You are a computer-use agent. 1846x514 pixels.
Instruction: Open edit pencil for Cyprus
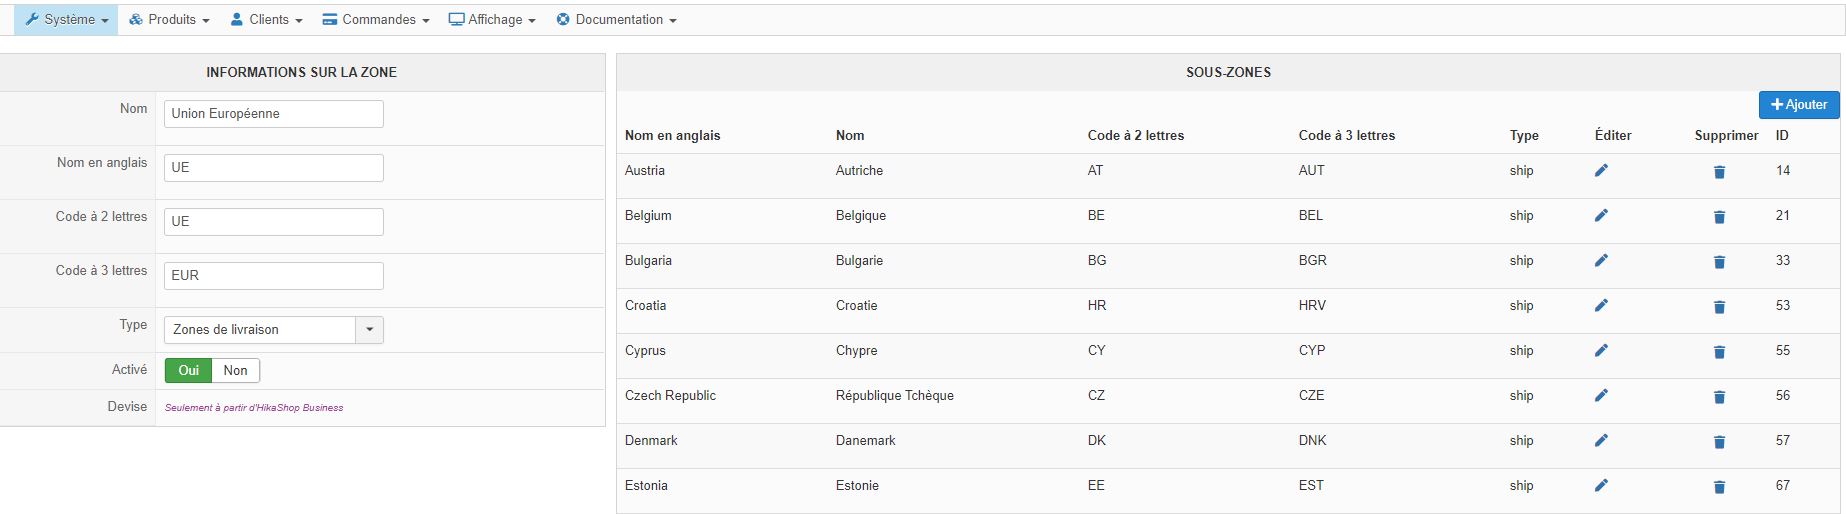[x=1601, y=351]
